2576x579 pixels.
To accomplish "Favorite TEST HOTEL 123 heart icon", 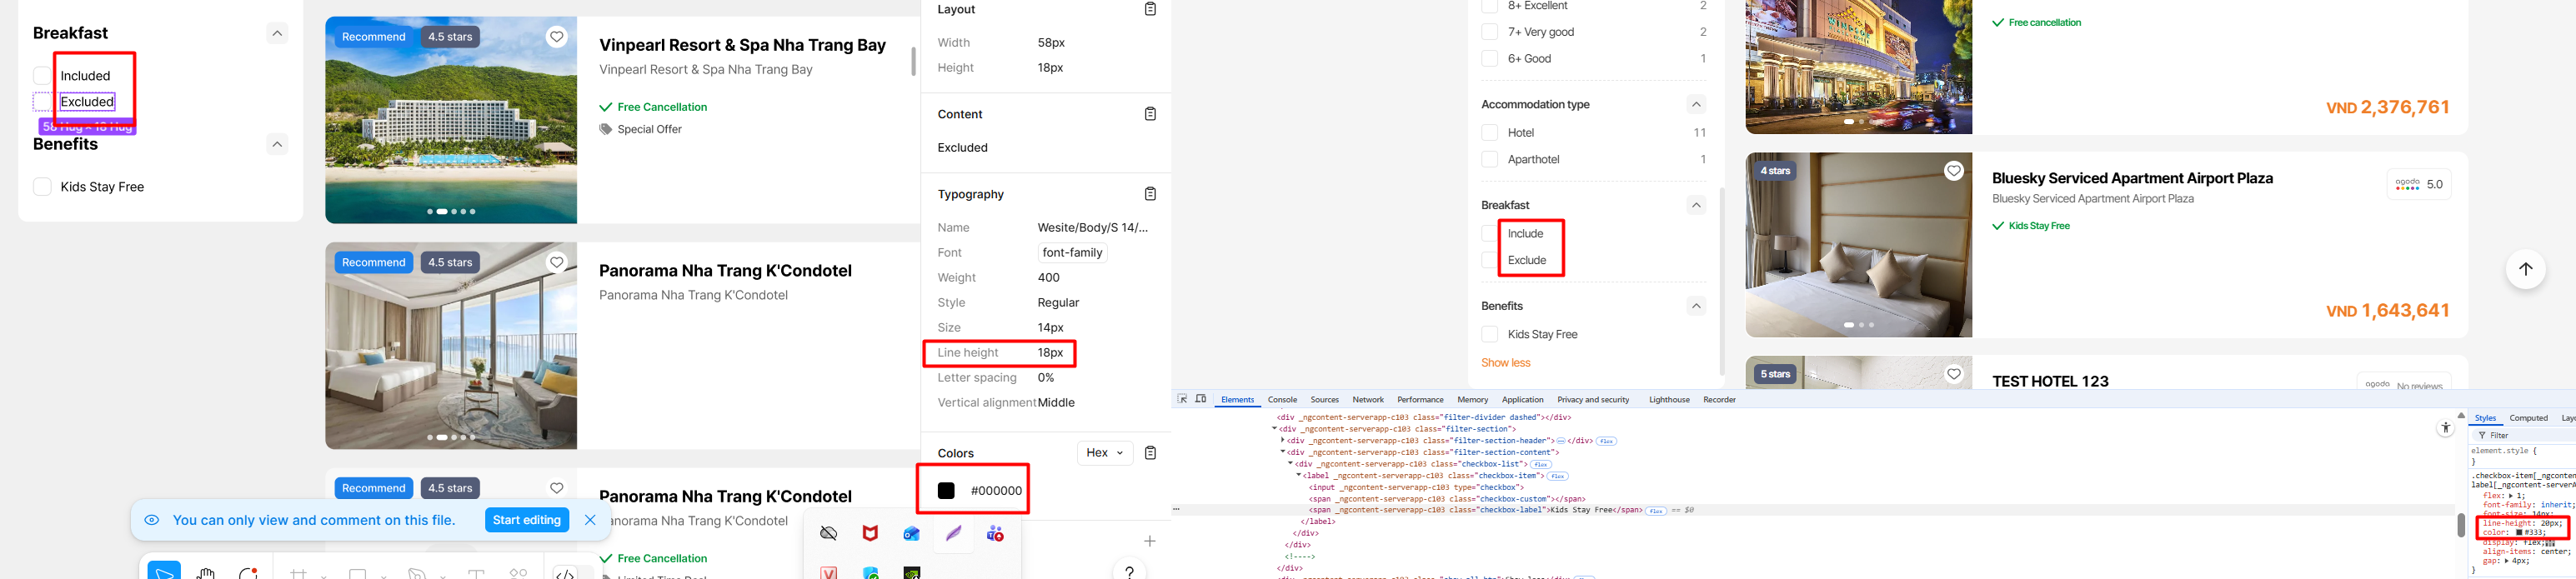I will 1953,374.
